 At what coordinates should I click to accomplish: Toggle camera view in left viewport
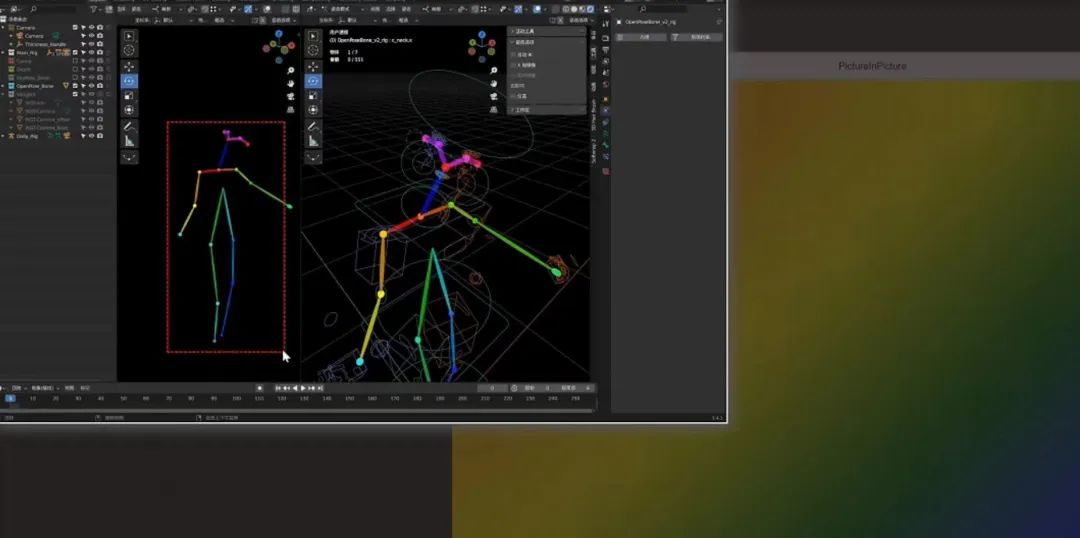pyautogui.click(x=291, y=96)
